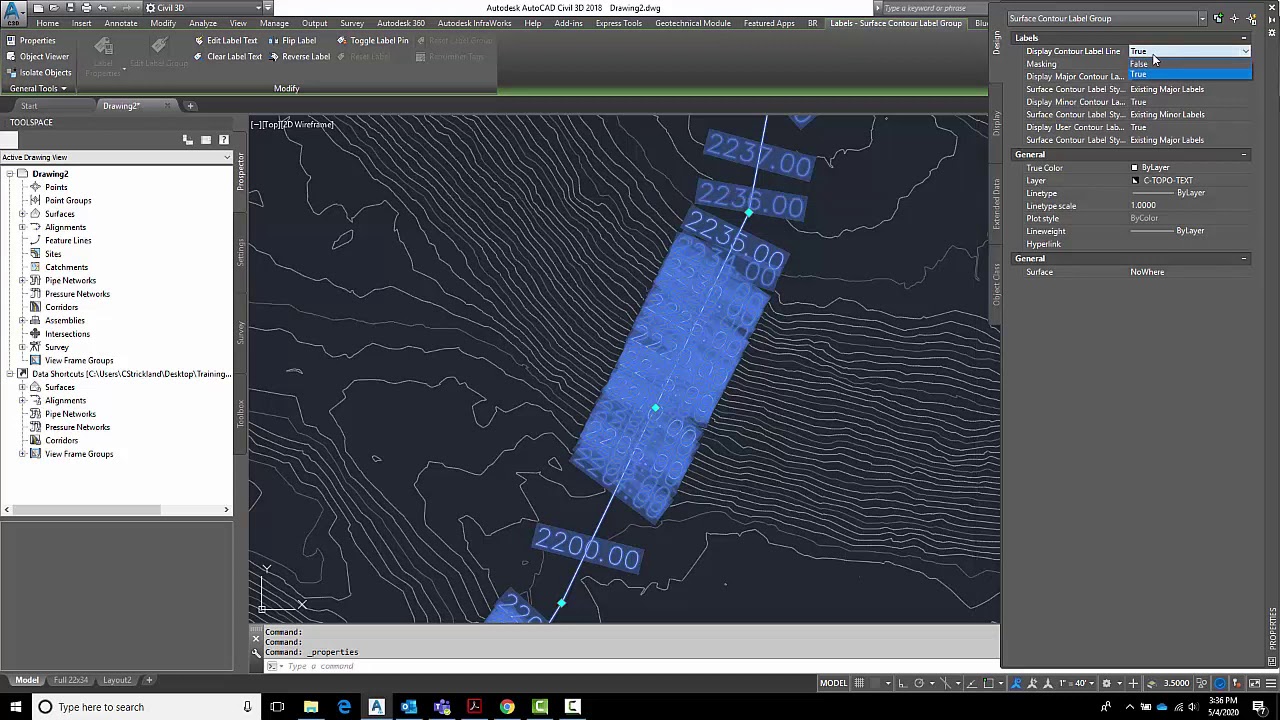Toggle ortho mode in status bar
Screen dimensions: 1280x720
(903, 683)
